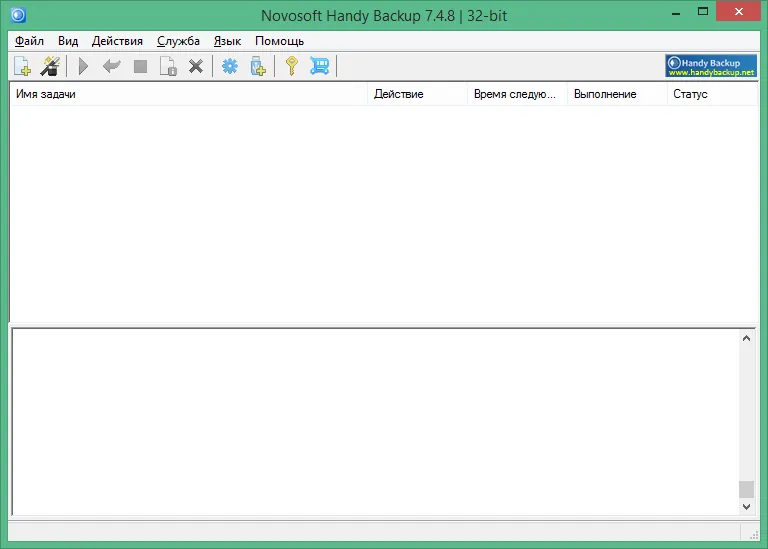Open settings gear icon in toolbar
The height and width of the screenshot is (549, 768).
(x=230, y=66)
